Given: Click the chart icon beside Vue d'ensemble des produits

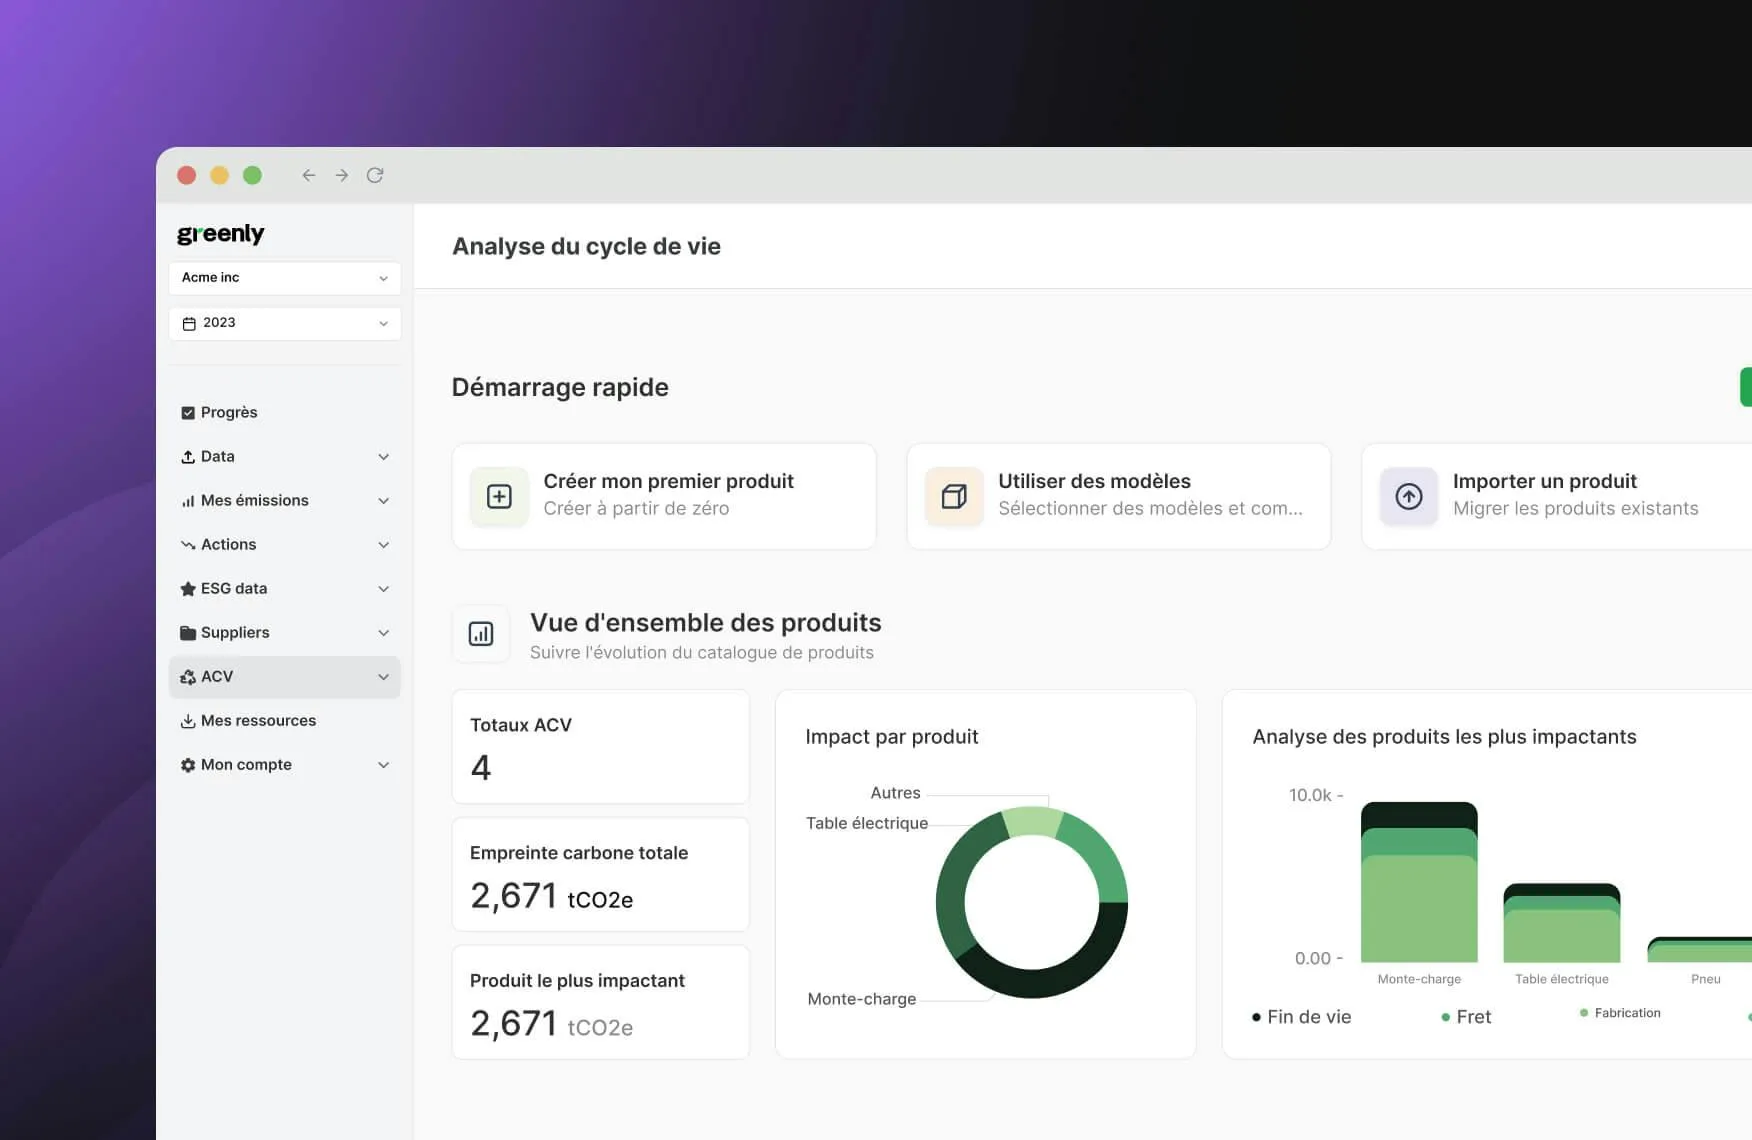Looking at the screenshot, I should point(481,634).
